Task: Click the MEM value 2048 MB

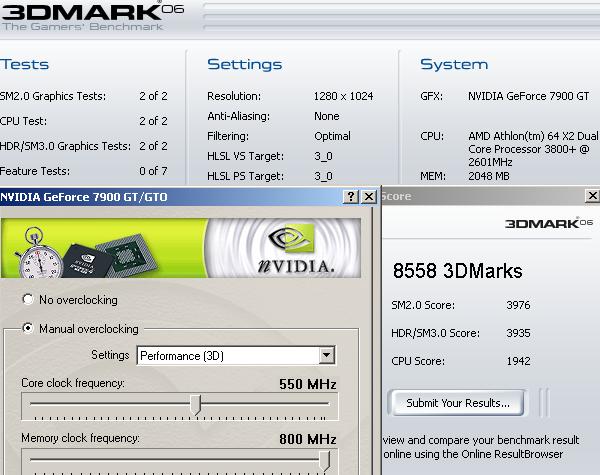Action: click(x=489, y=176)
